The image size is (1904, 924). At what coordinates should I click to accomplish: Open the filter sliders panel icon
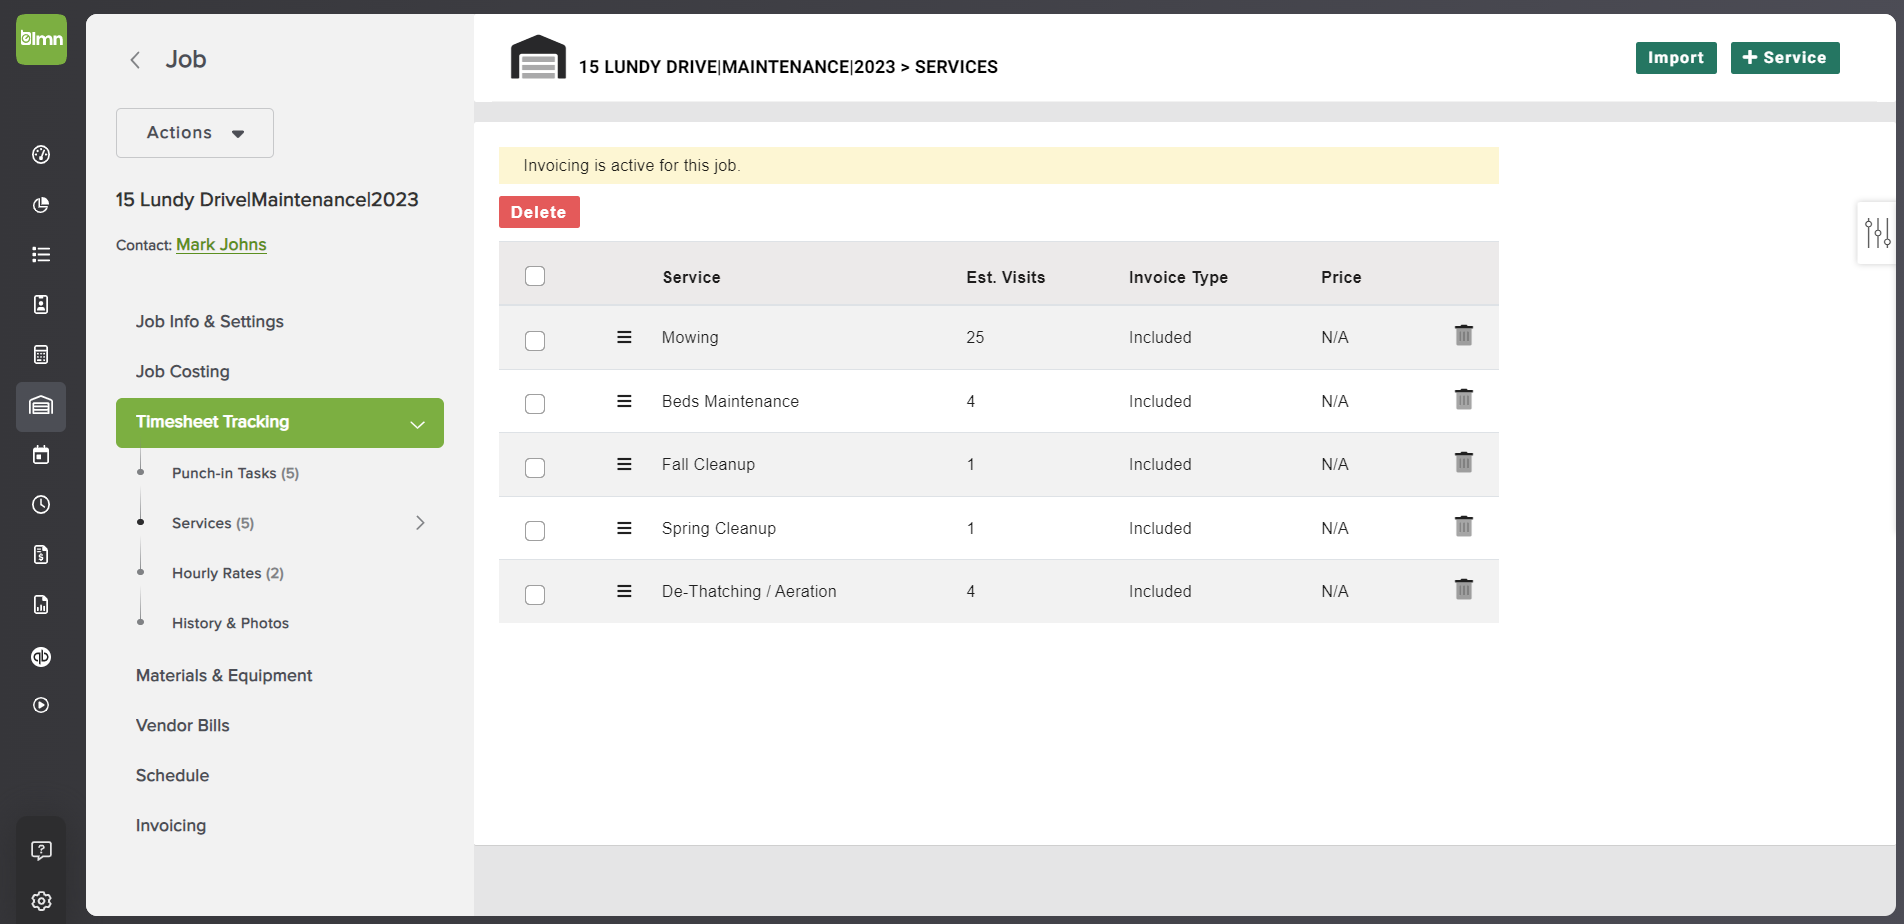point(1877,233)
